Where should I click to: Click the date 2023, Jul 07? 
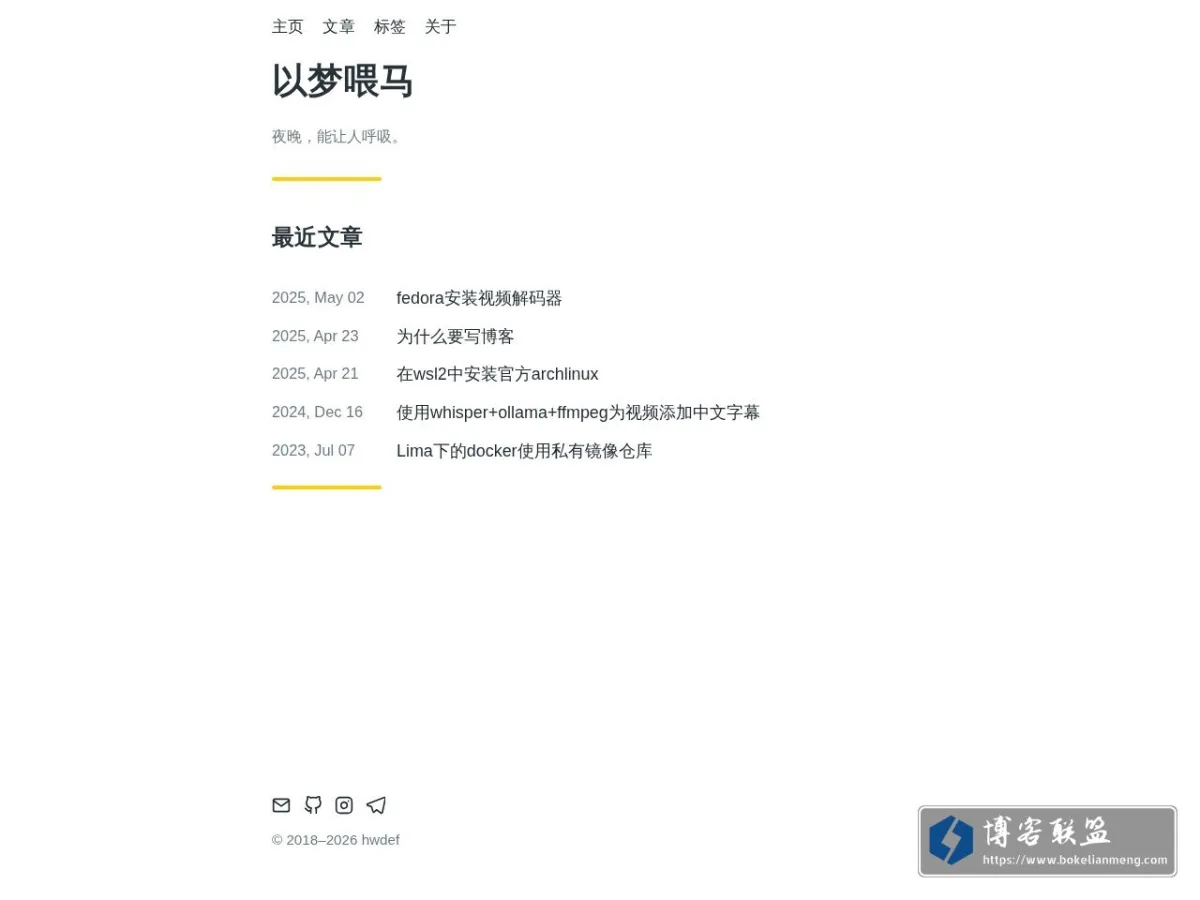313,451
